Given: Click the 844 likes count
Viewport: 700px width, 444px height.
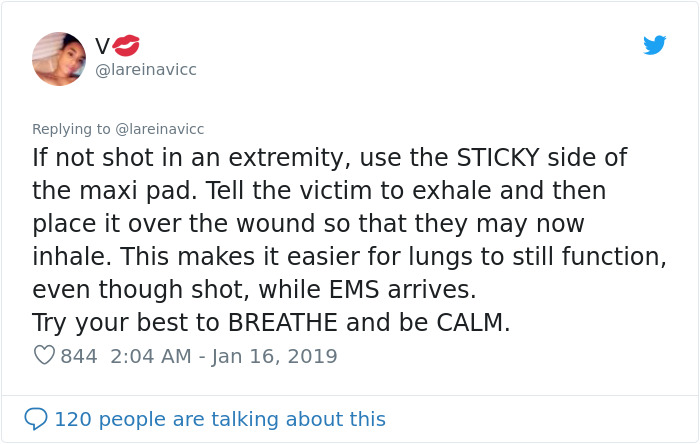Looking at the screenshot, I should (x=79, y=356).
